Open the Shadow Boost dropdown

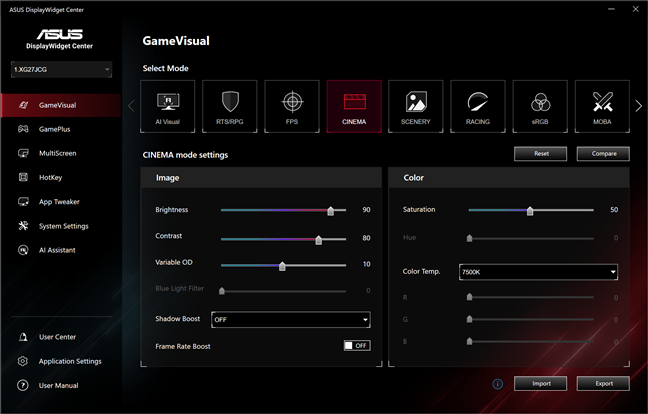[x=291, y=319]
